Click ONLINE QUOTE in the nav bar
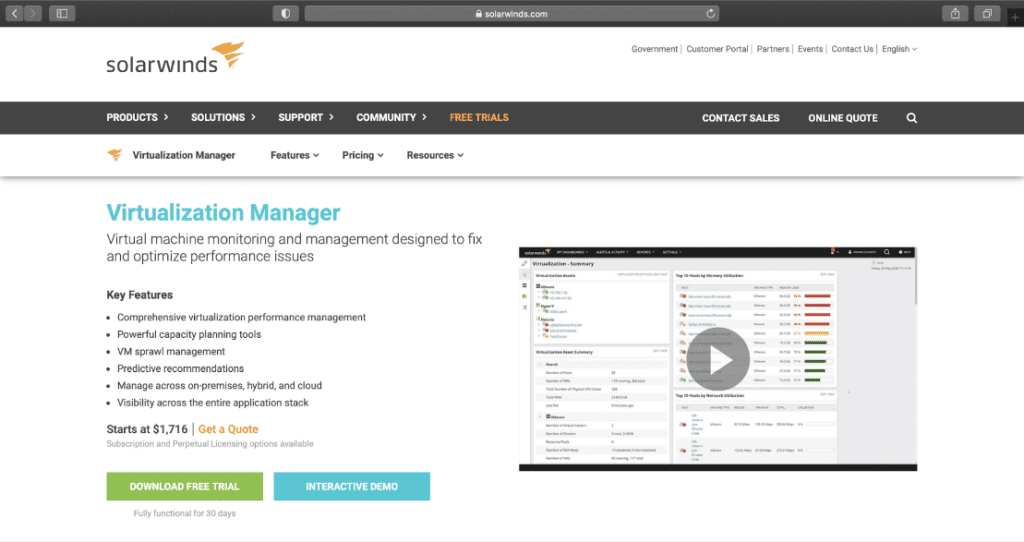Viewport: 1024px width, 542px height. 842,118
